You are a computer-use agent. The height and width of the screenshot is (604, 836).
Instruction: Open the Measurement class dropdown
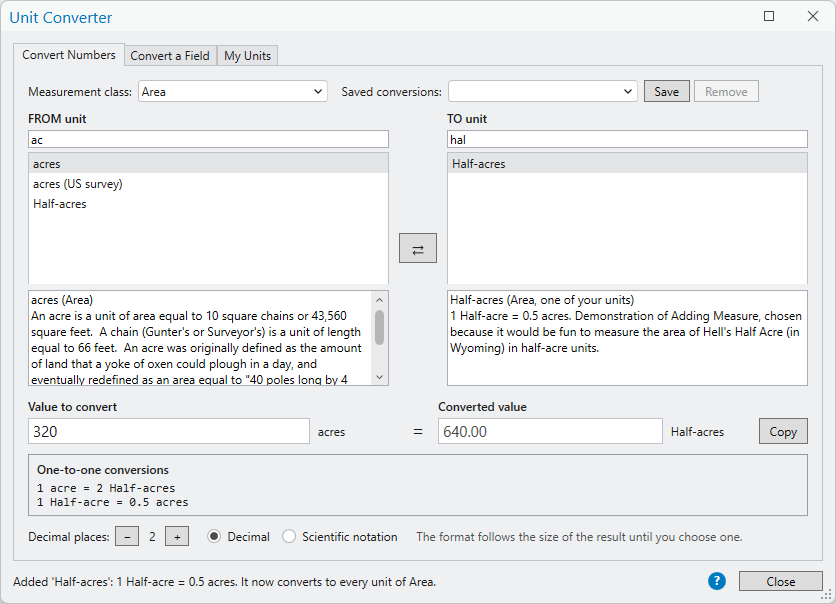click(x=233, y=91)
